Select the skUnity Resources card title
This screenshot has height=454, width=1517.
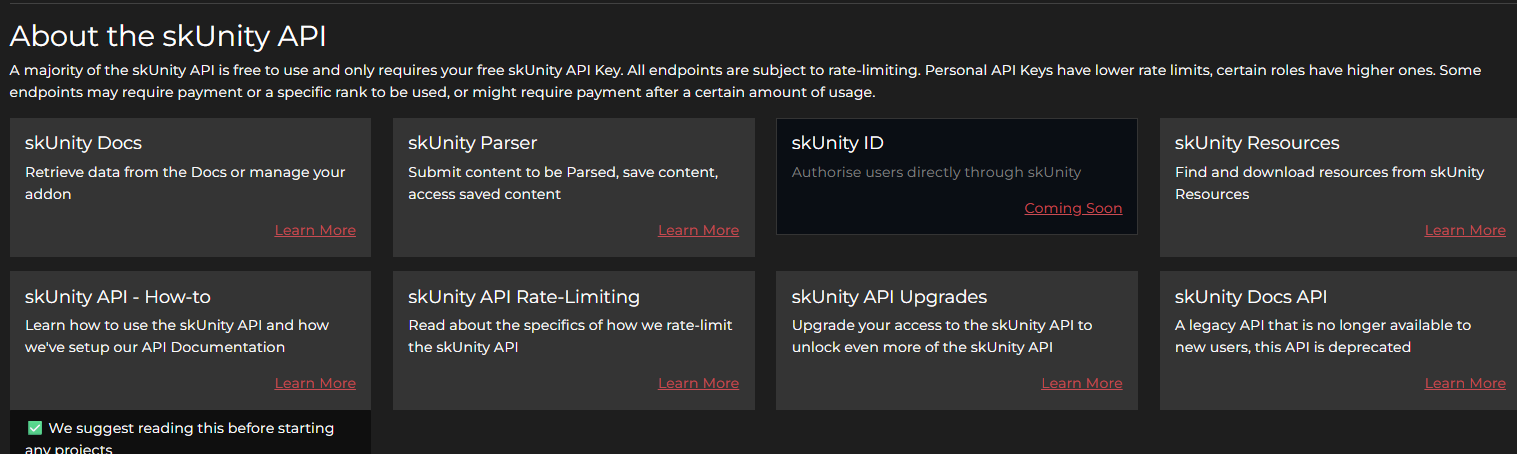click(x=1257, y=143)
